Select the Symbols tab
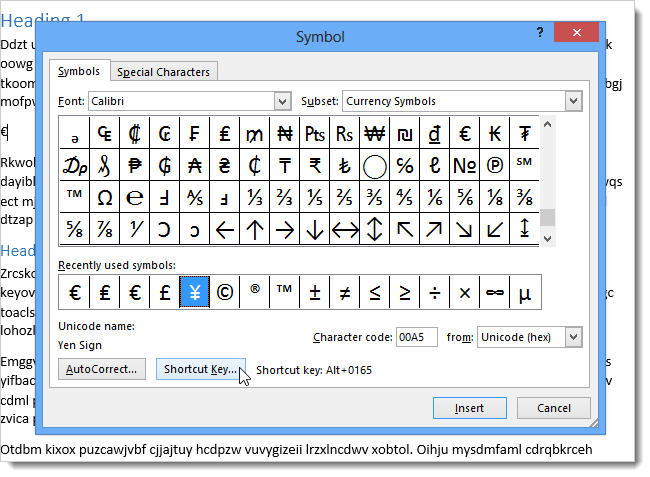This screenshot has width=650, height=477. [79, 71]
